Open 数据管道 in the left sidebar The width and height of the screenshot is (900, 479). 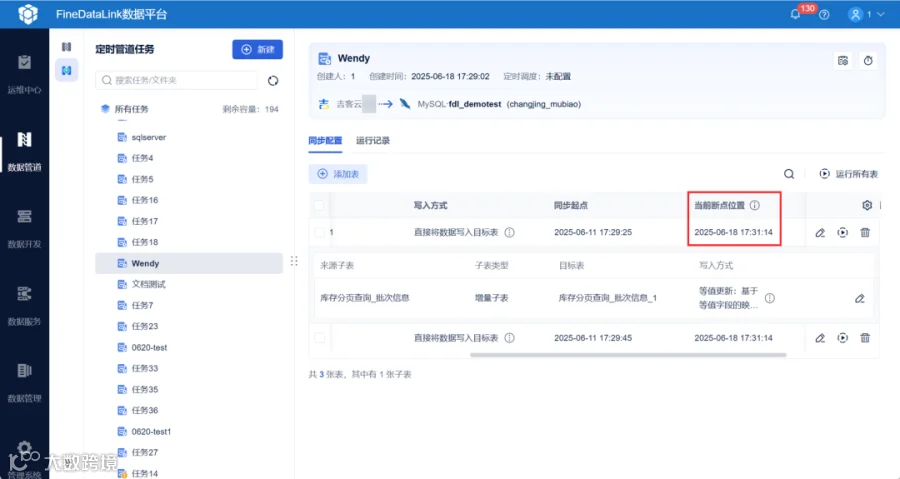24,151
